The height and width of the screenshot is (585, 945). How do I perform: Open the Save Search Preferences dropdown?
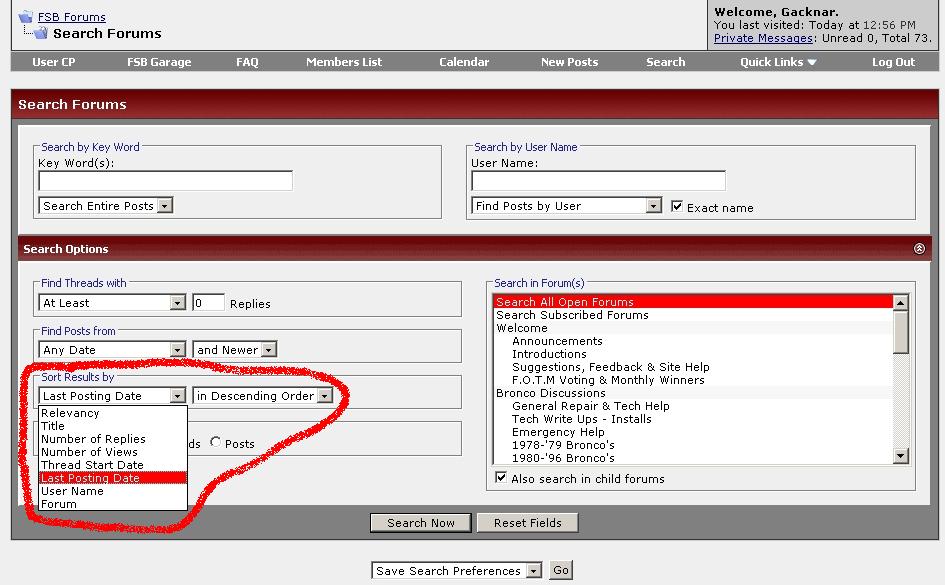point(457,571)
